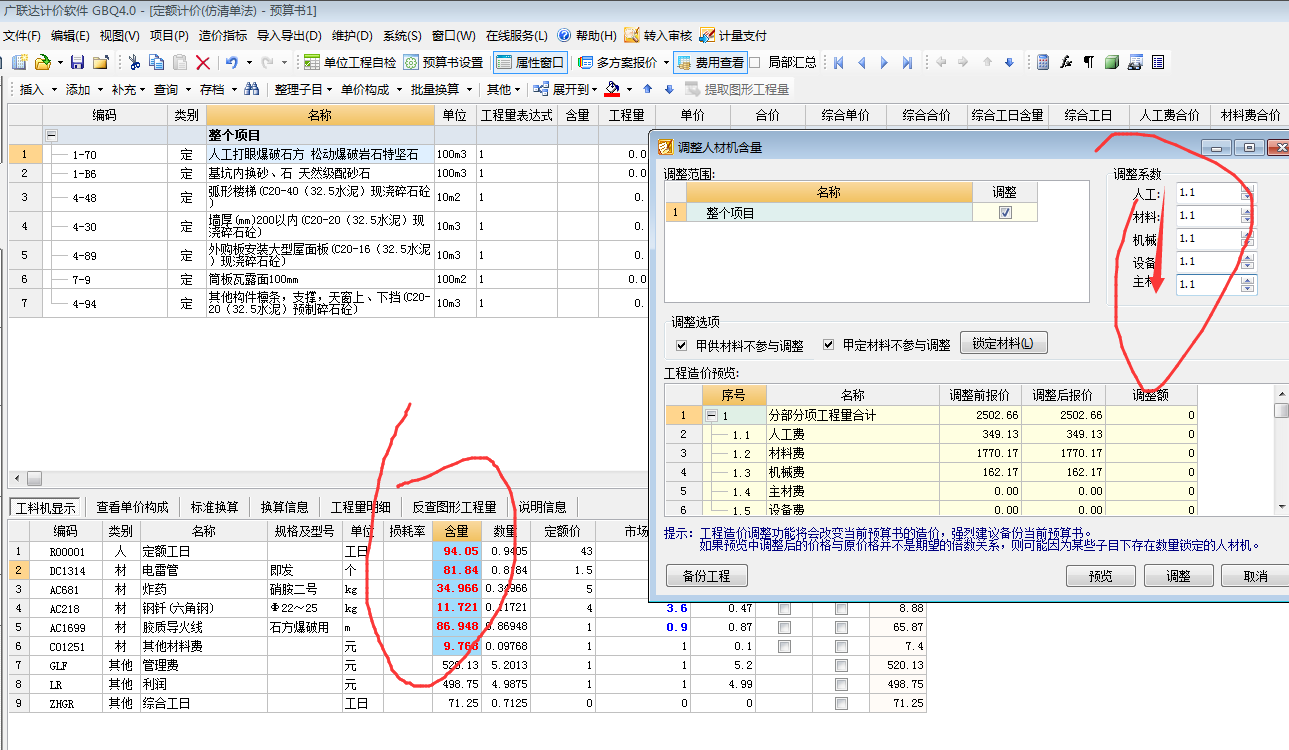Open the 单价构成 dropdown
This screenshot has height=750, width=1289.
[371, 89]
